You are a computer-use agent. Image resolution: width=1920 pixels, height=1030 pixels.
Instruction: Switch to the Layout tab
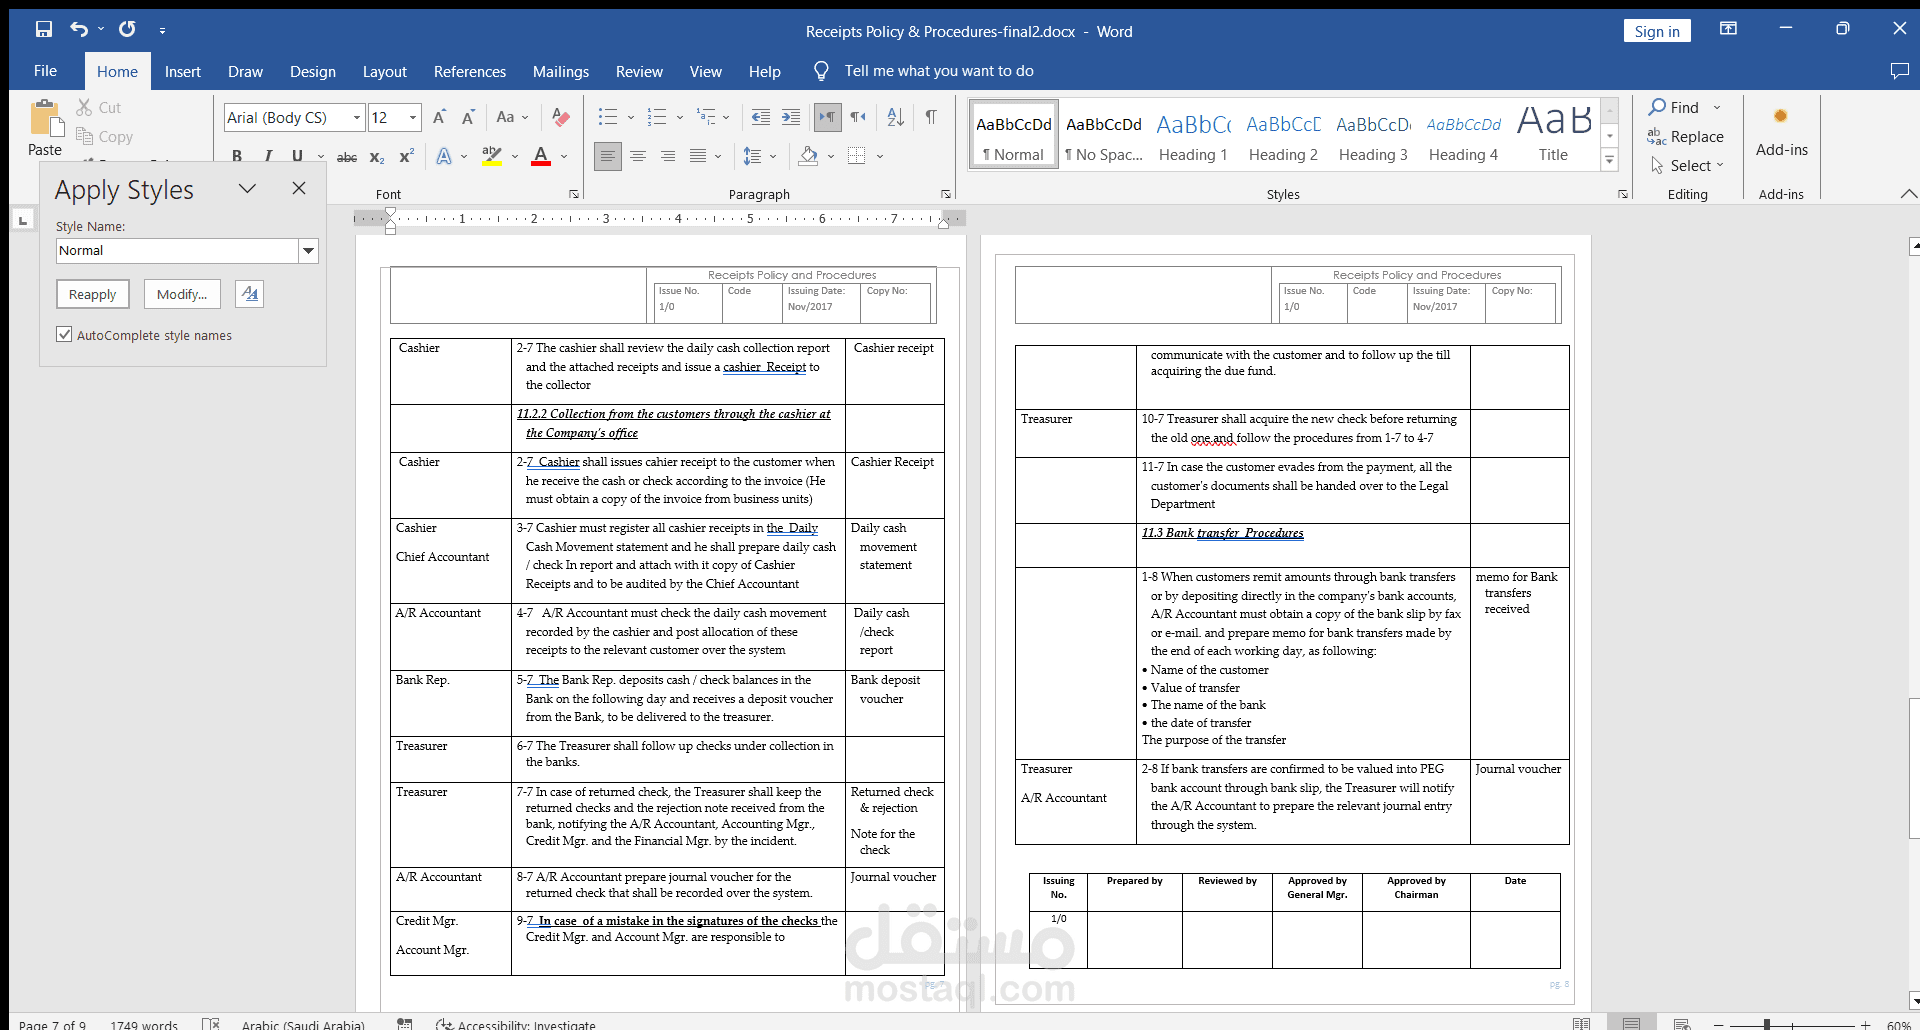pos(385,71)
